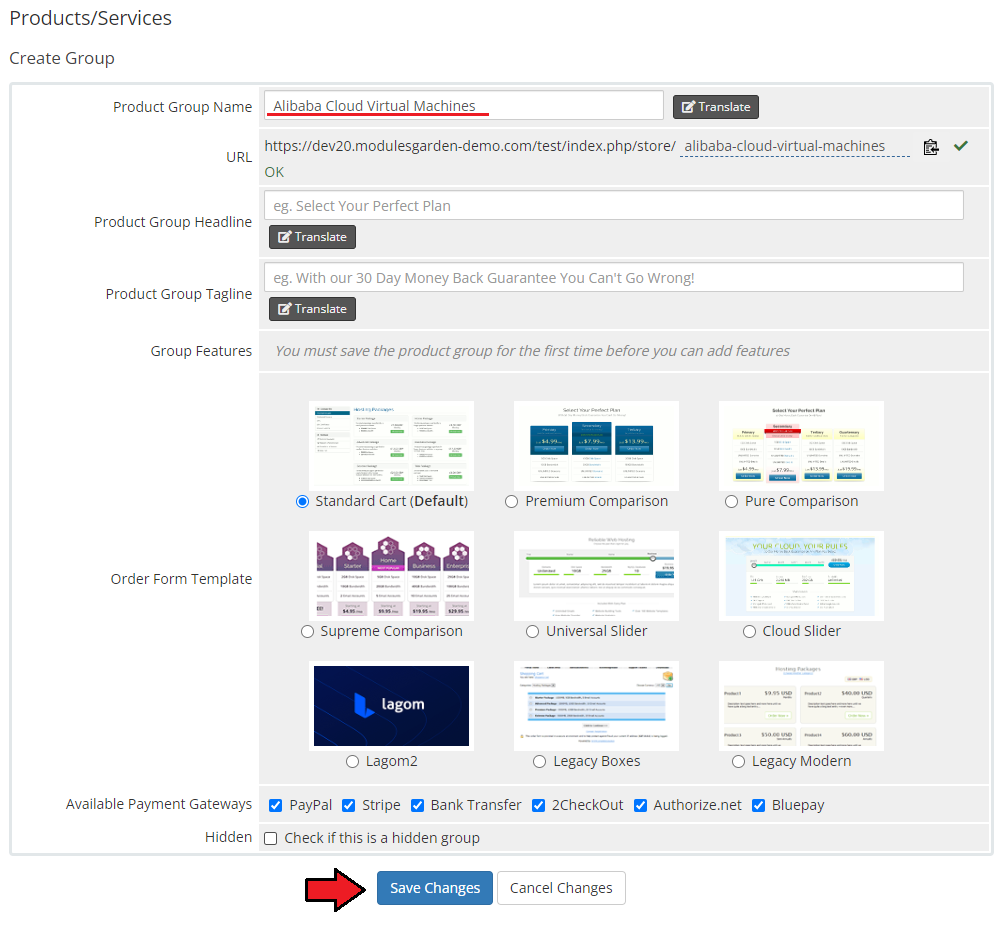Image resolution: width=998 pixels, height=931 pixels.
Task: Click Translate button beside Product Group Name
Action: pyautogui.click(x=715, y=107)
